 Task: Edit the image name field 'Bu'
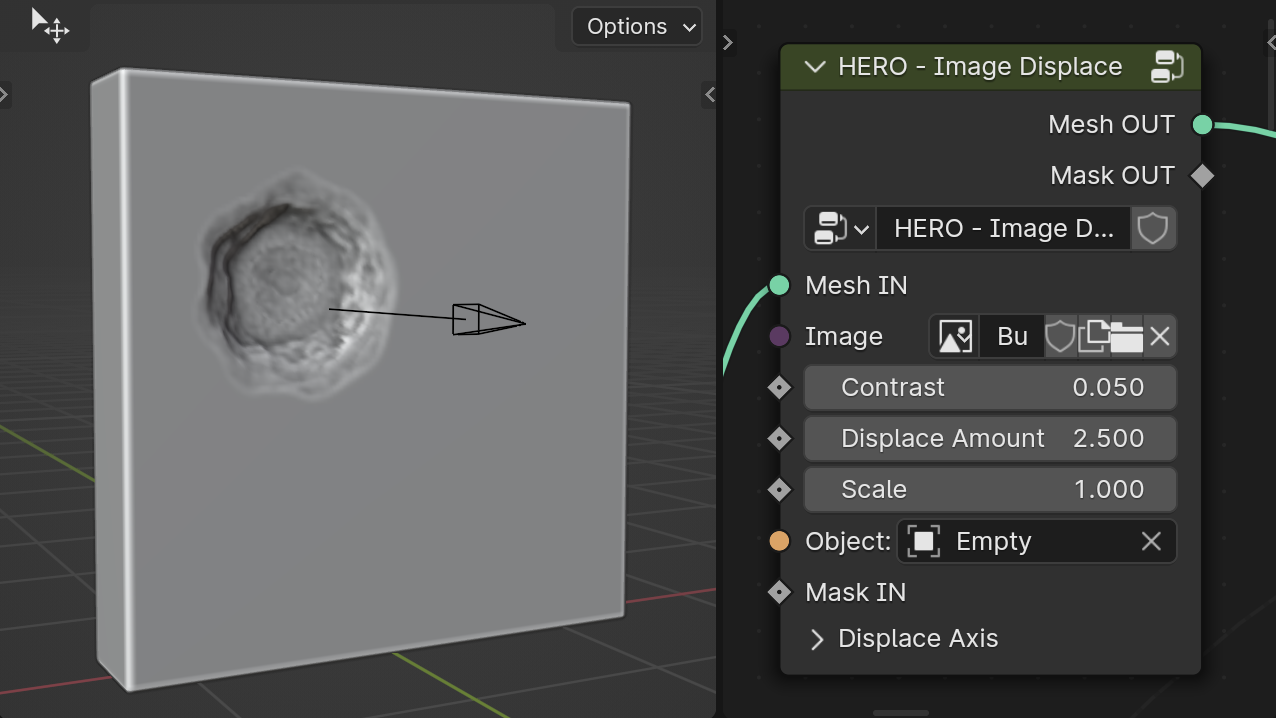(x=1012, y=337)
